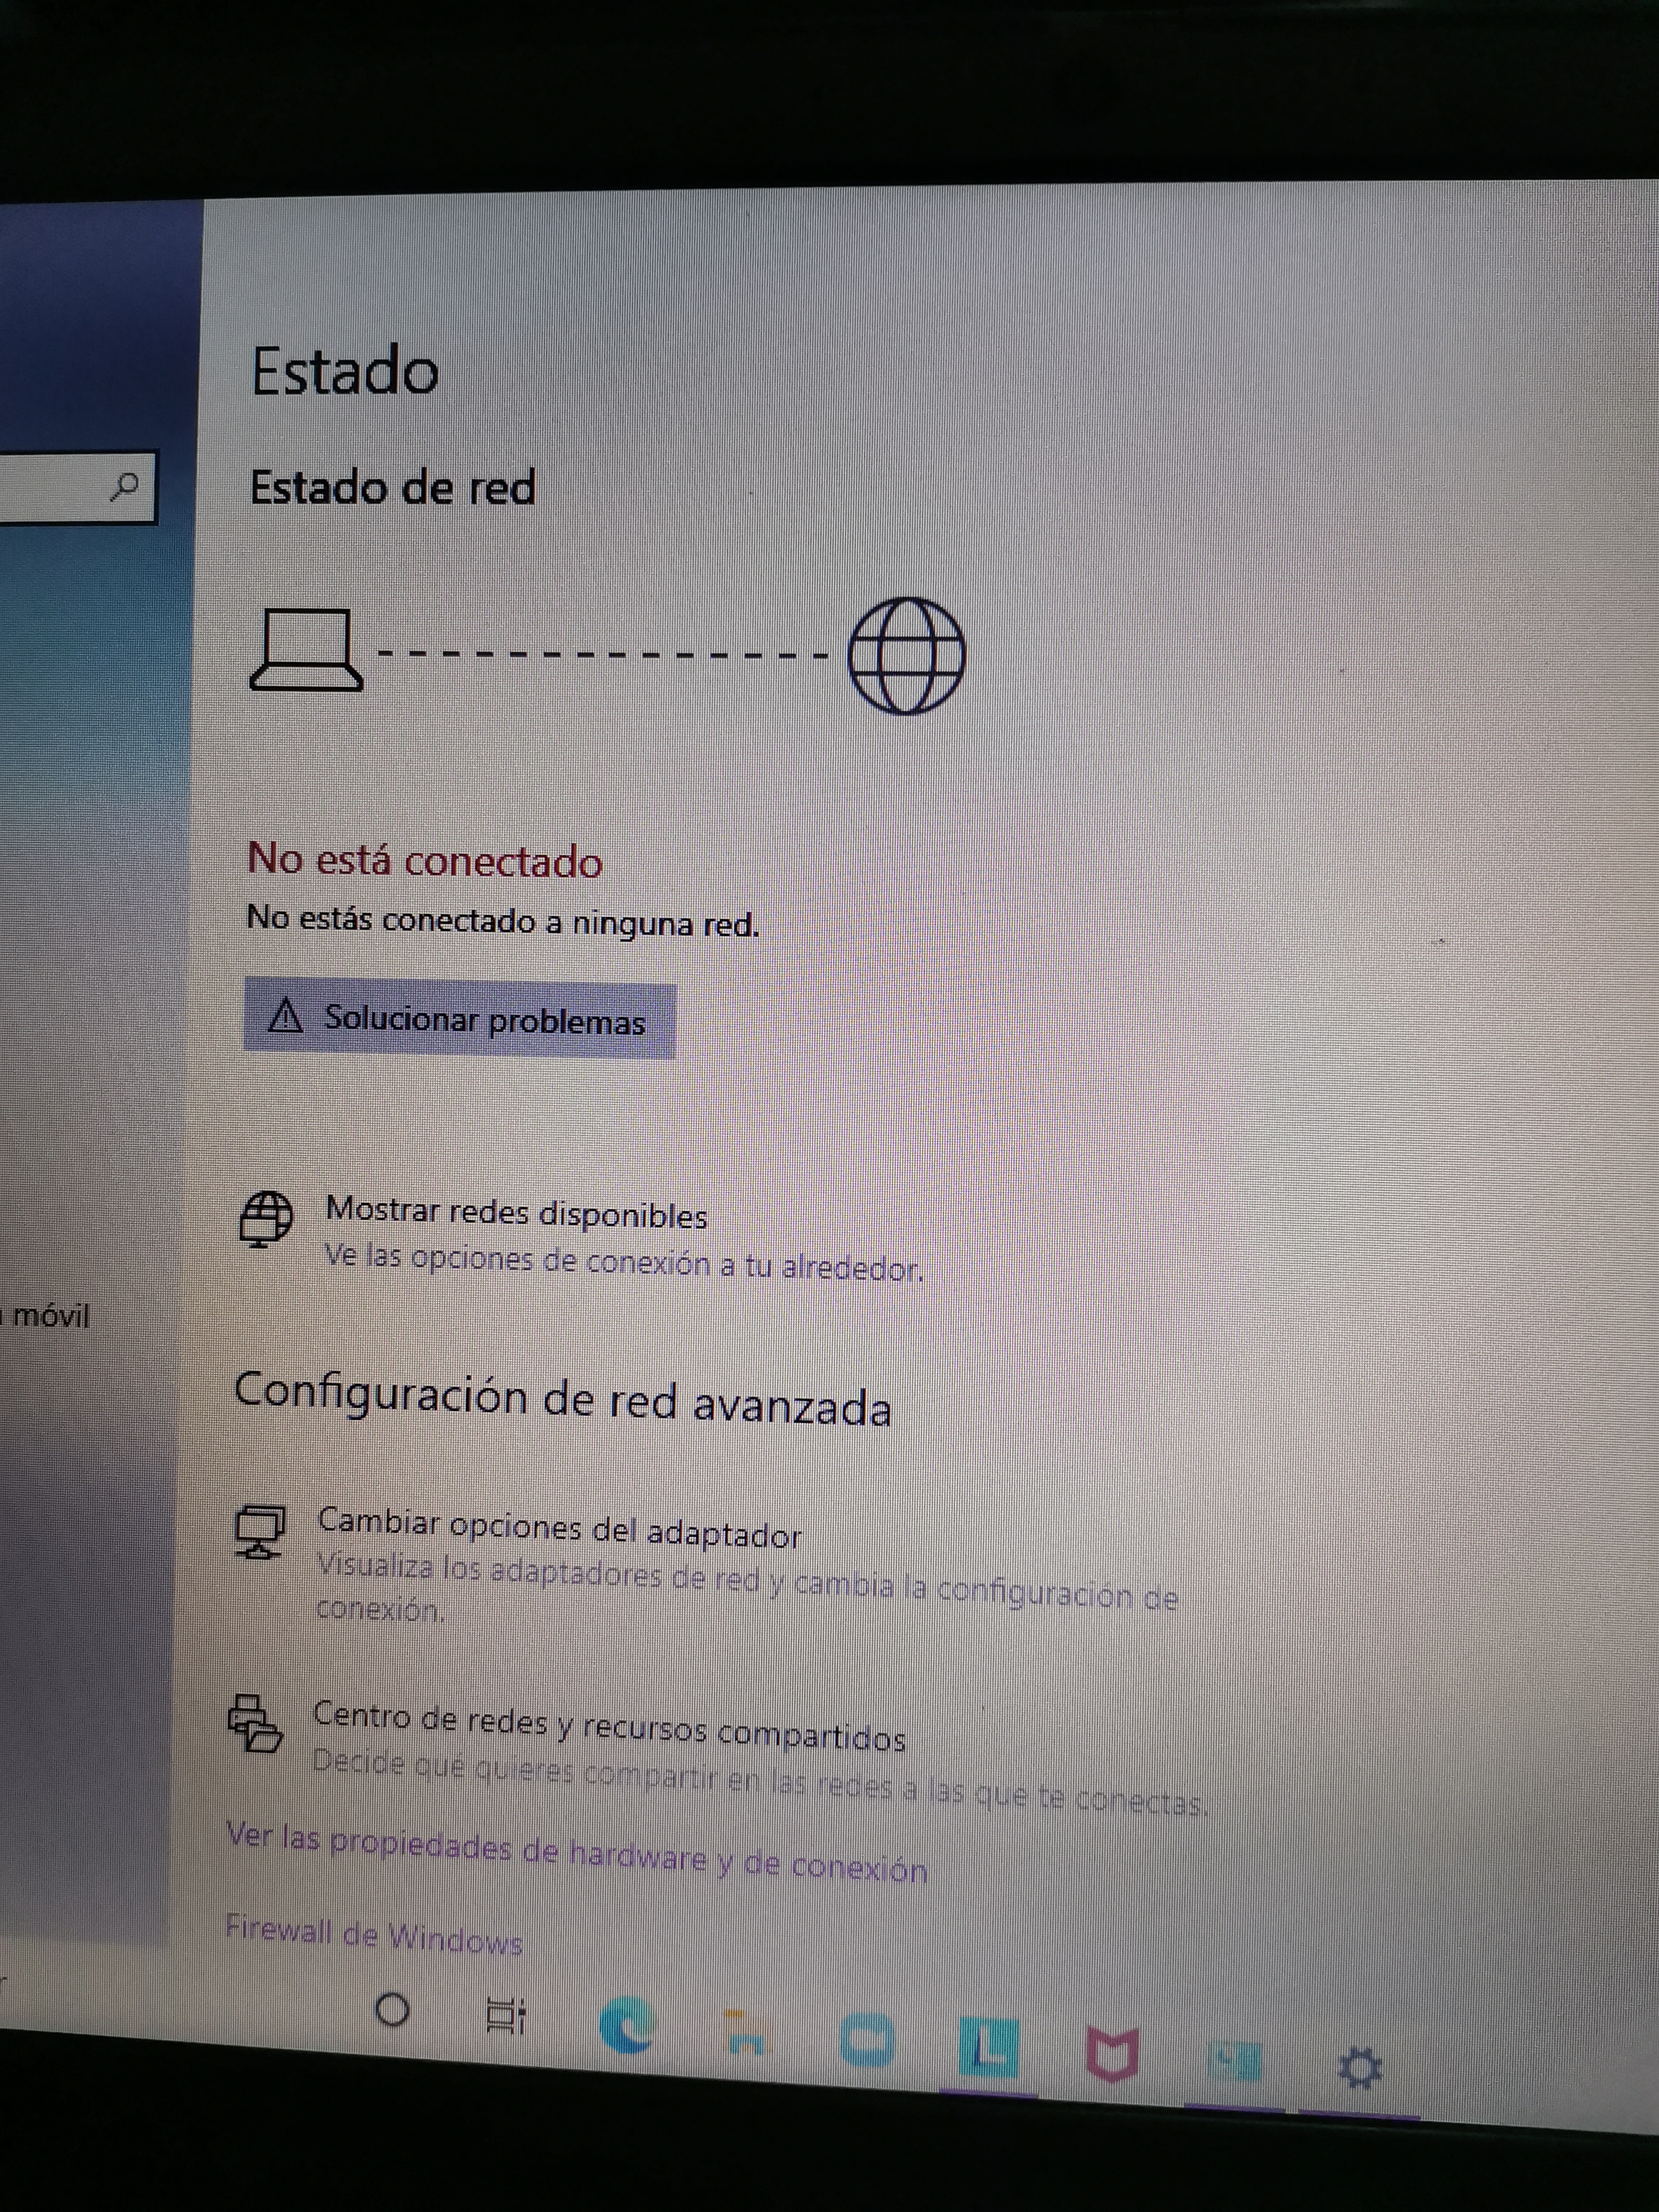
Task: Open Centro de redes y recursos compartidos
Action: point(609,1727)
